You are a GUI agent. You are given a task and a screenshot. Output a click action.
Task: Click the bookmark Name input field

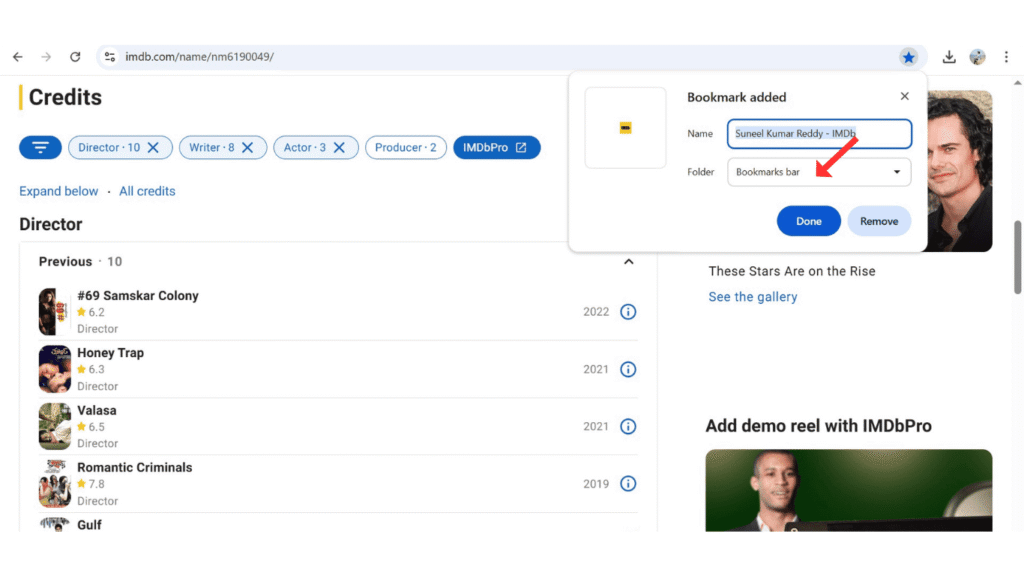819,133
